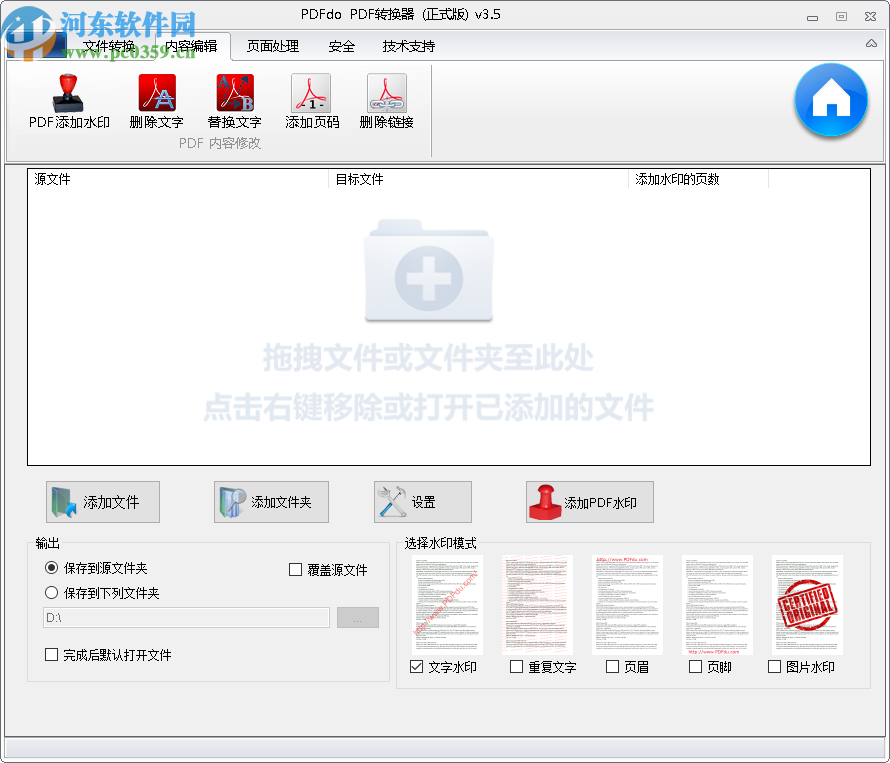The image size is (890, 763).
Task: Click the 添加文件 button
Action: coord(103,501)
